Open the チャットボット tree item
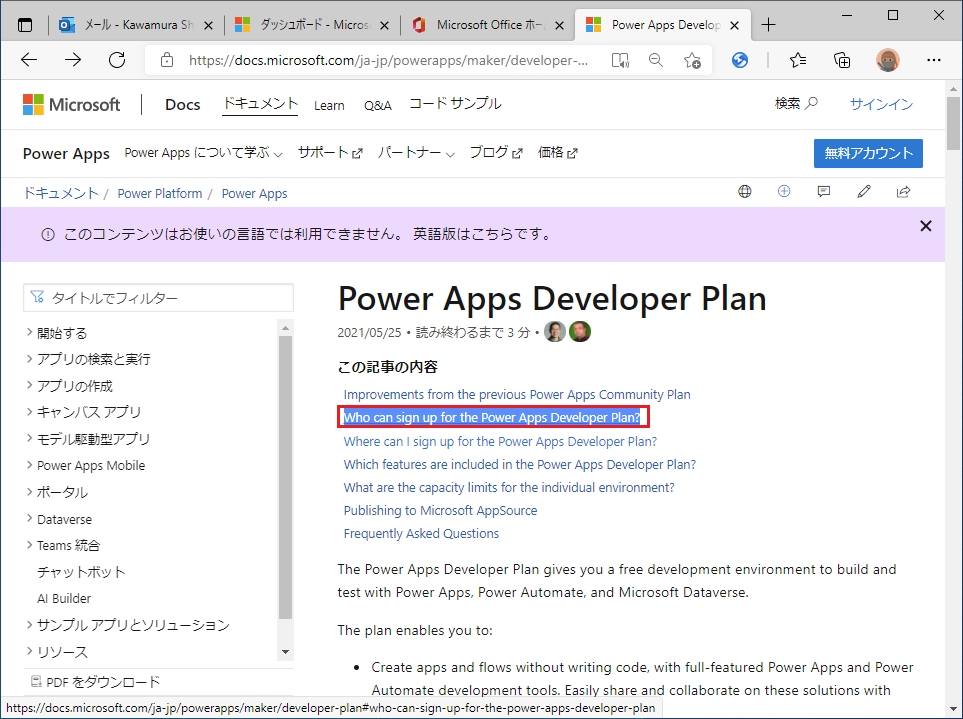The width and height of the screenshot is (963, 719). click(81, 572)
